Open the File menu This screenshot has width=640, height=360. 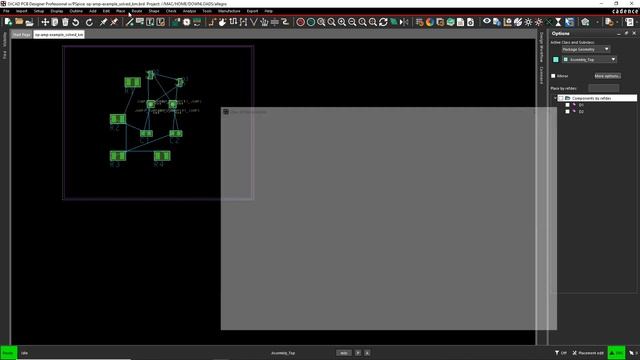pos(6,11)
